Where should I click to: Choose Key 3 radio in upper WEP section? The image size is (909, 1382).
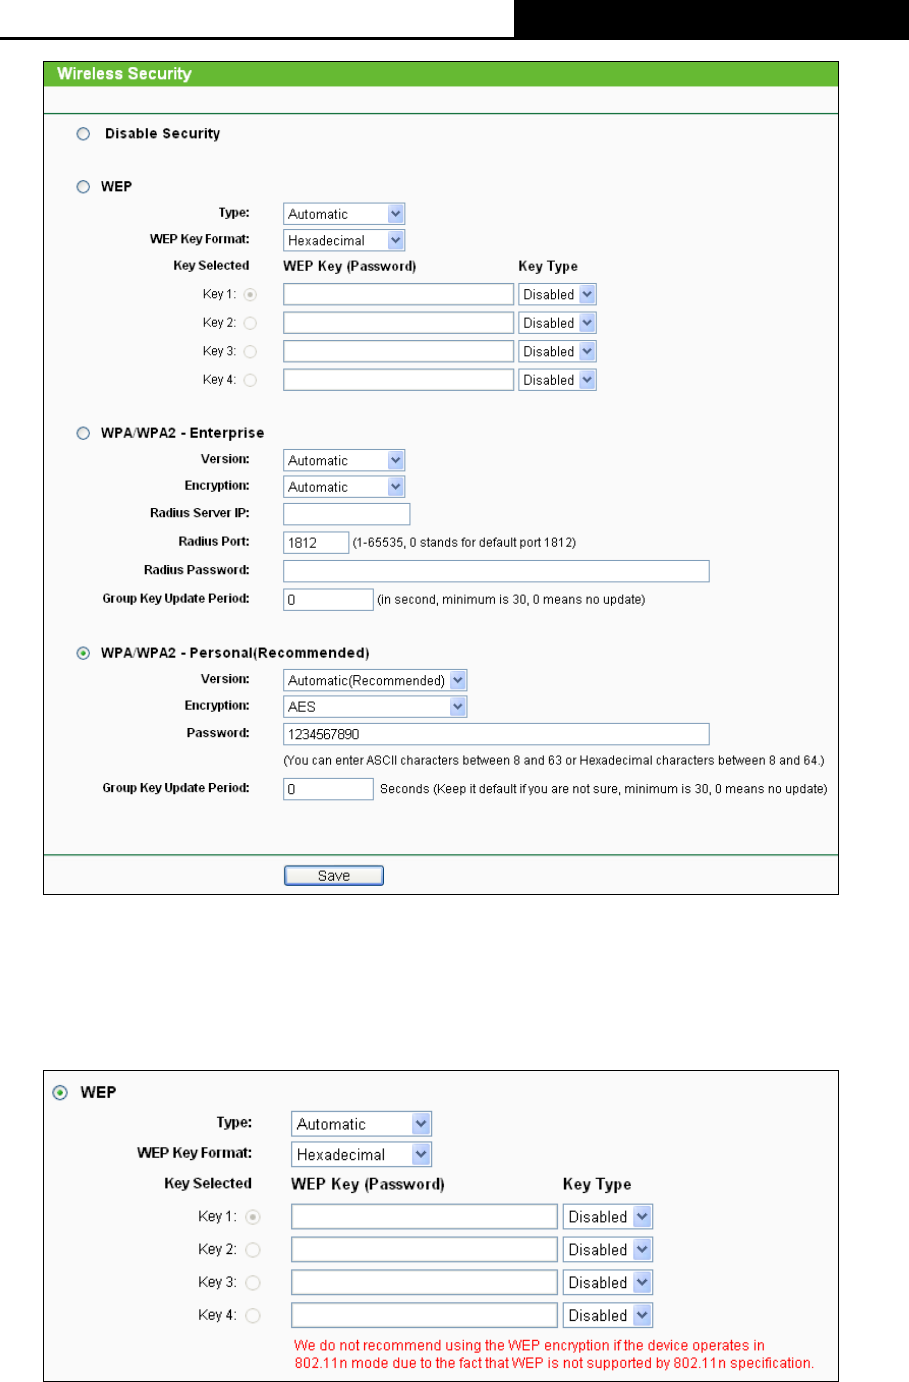pos(250,351)
